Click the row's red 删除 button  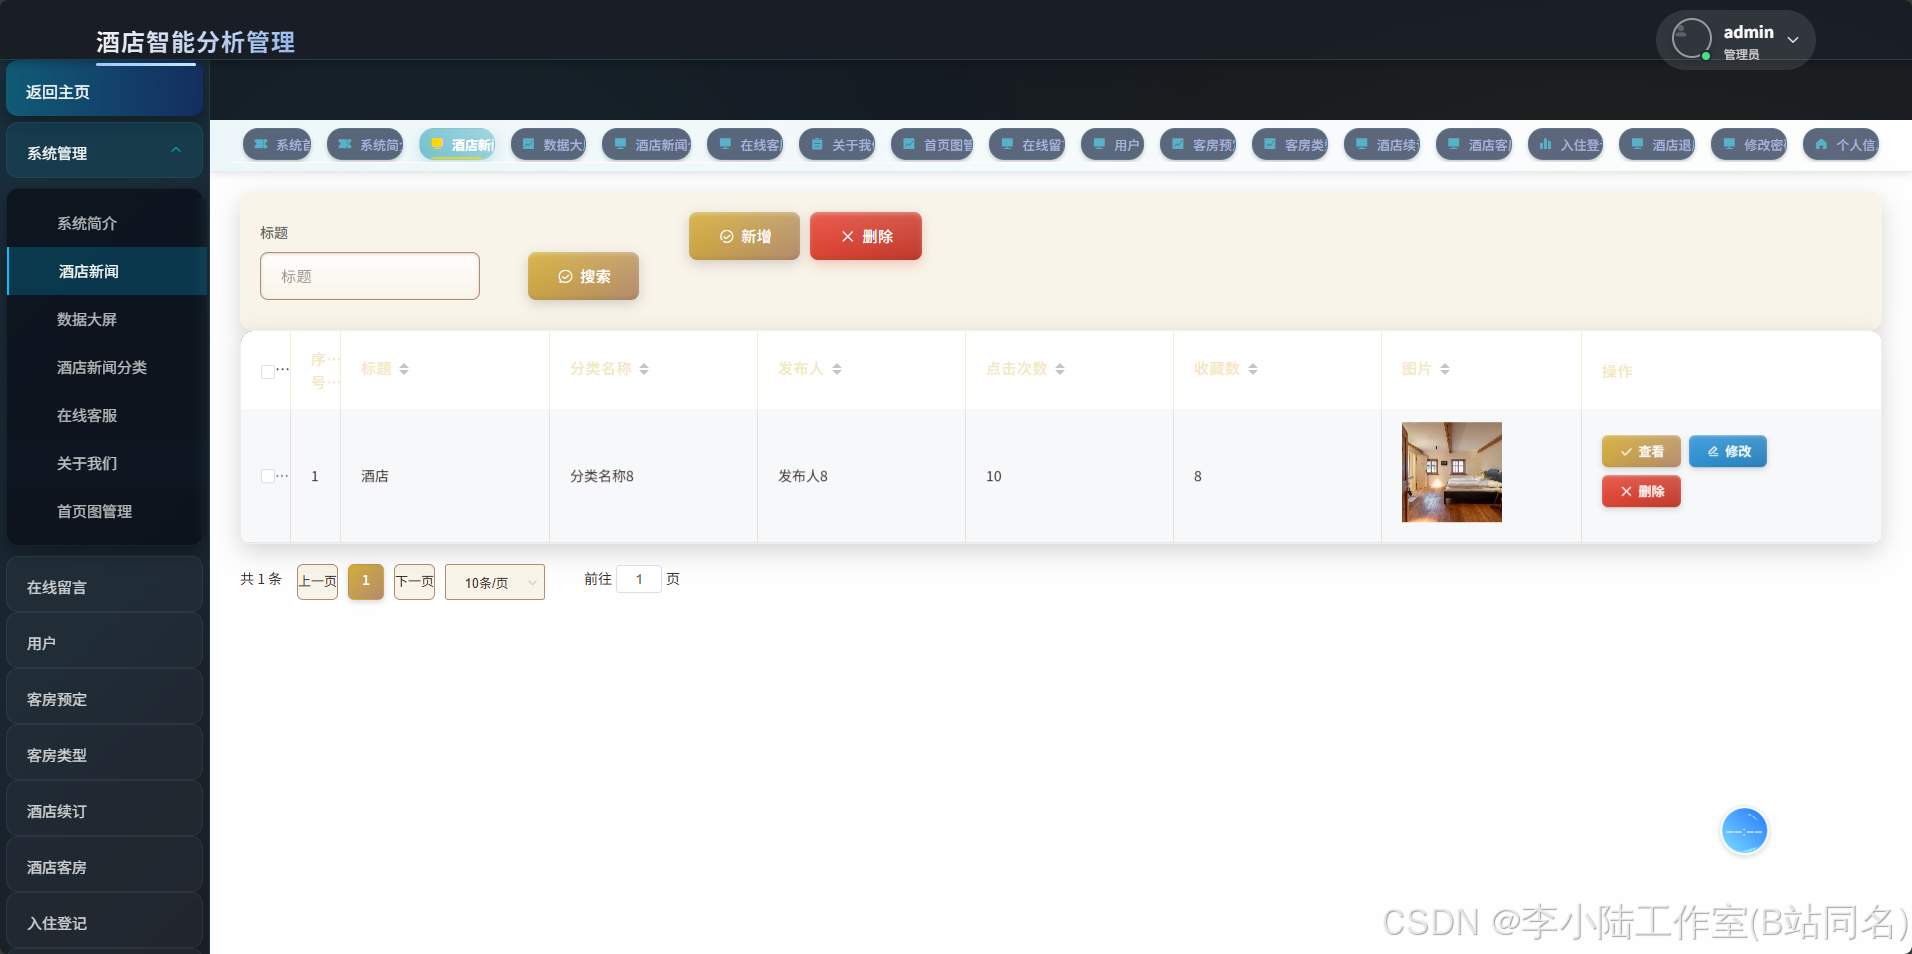(x=1641, y=491)
